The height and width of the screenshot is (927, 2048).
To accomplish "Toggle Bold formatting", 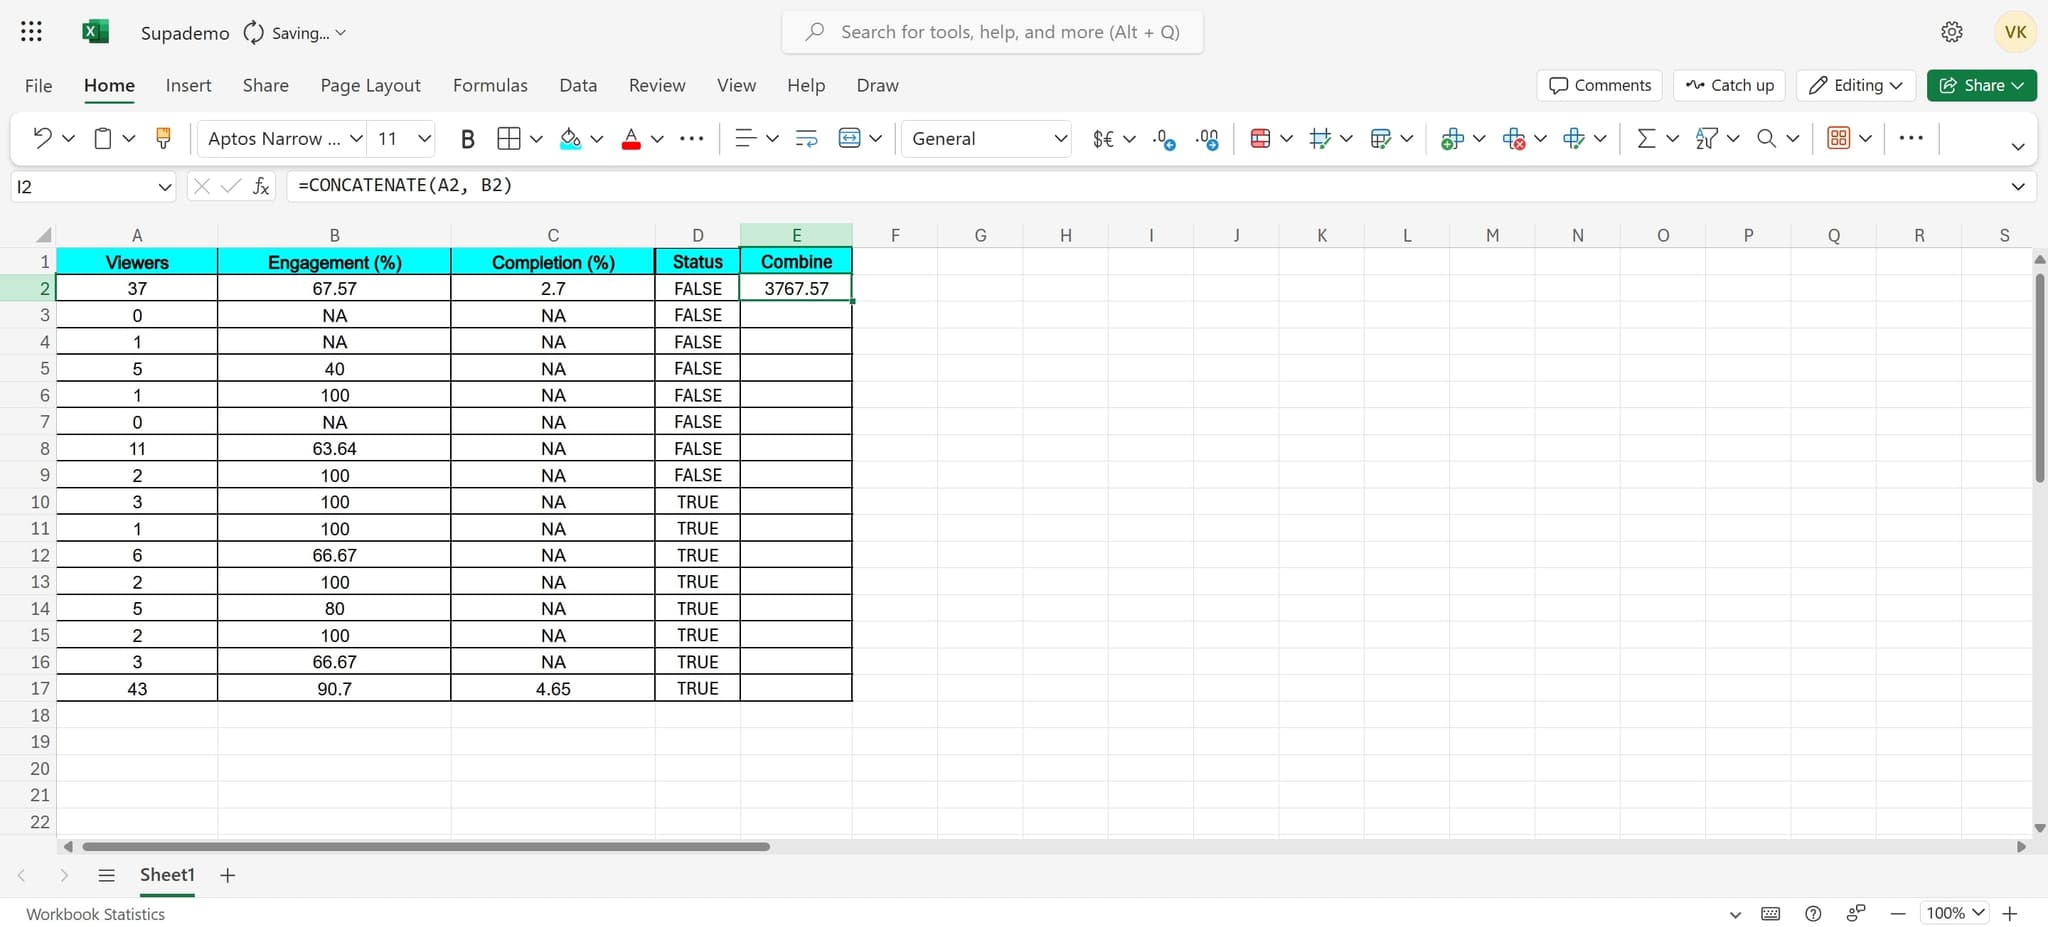I will (x=467, y=138).
